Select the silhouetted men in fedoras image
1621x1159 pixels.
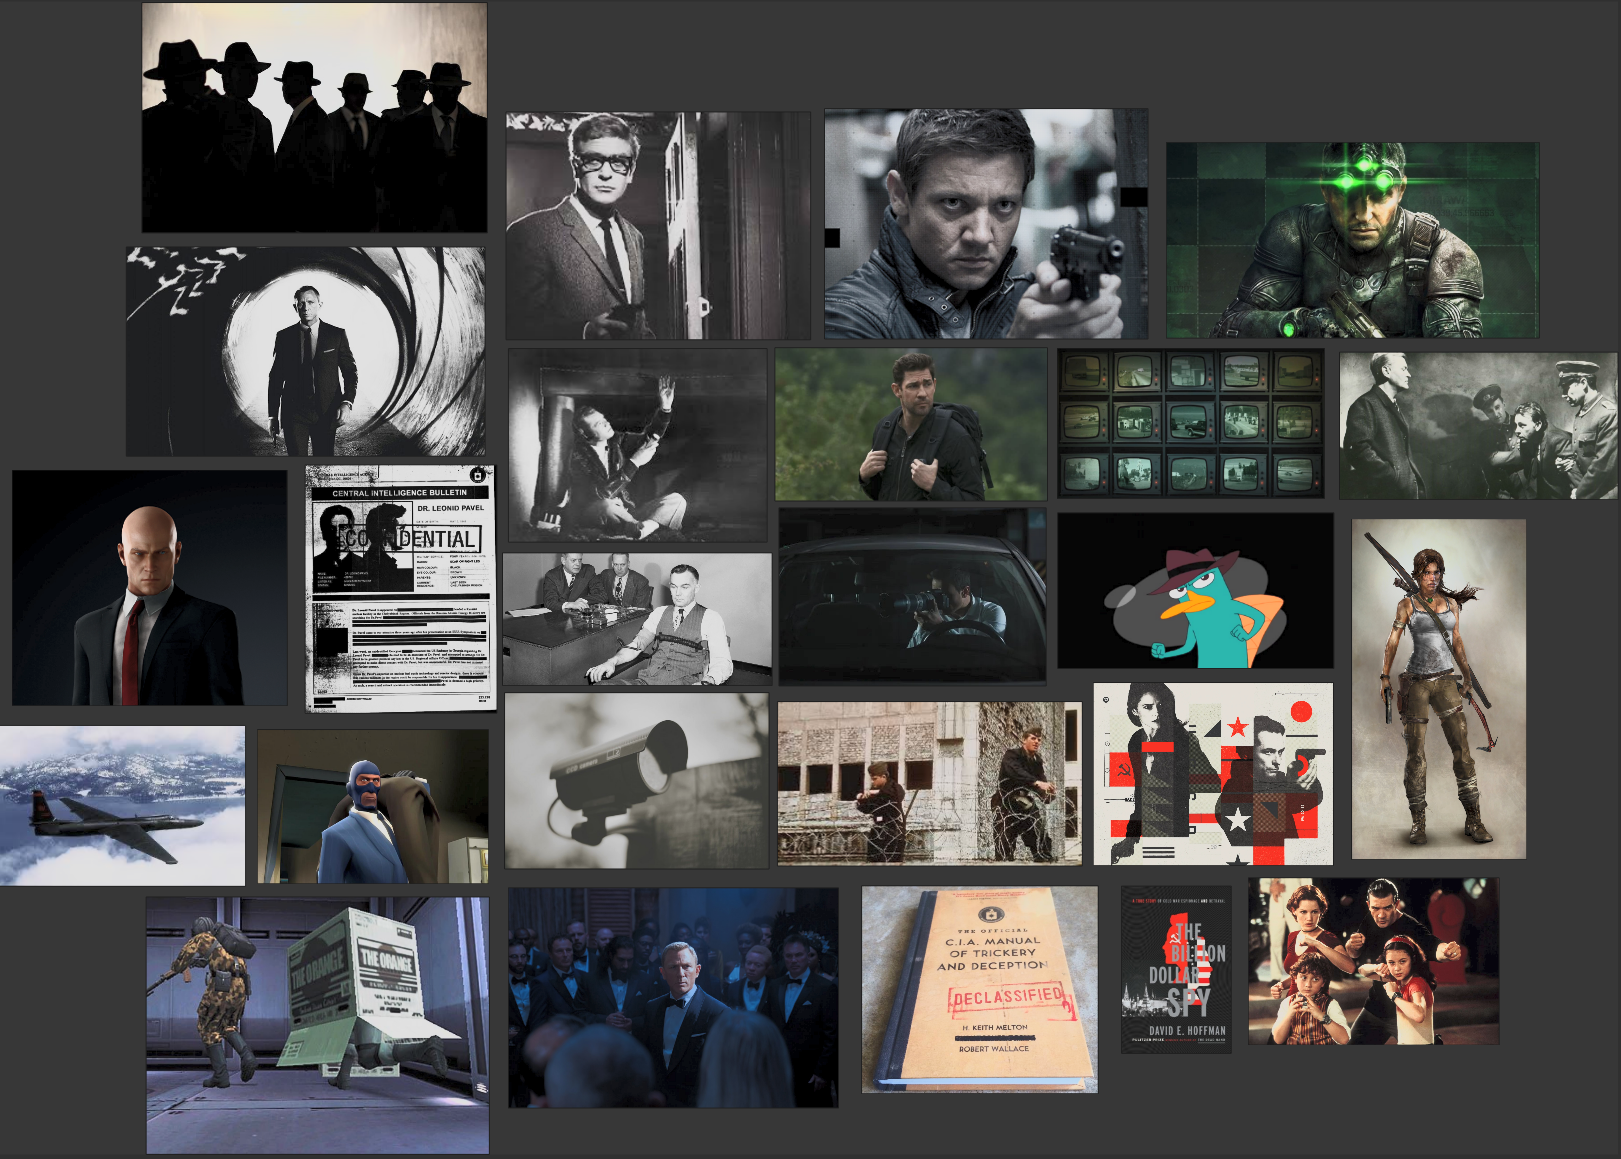(x=315, y=118)
